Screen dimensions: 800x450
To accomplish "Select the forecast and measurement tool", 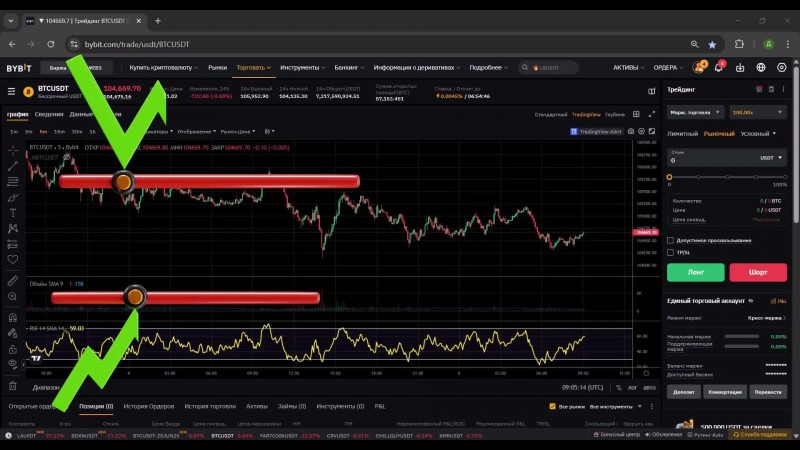I will (x=13, y=244).
